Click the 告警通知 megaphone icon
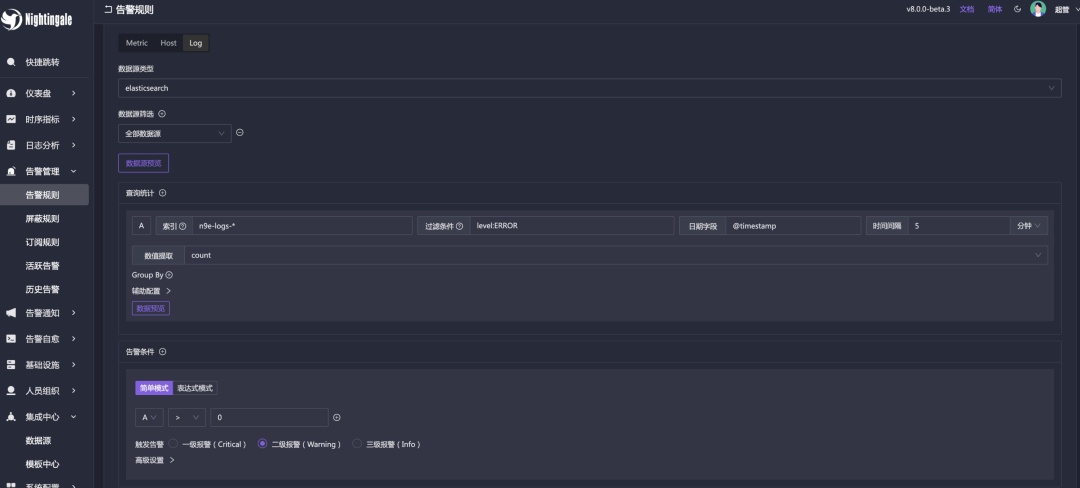The image size is (1080, 488). (11, 312)
